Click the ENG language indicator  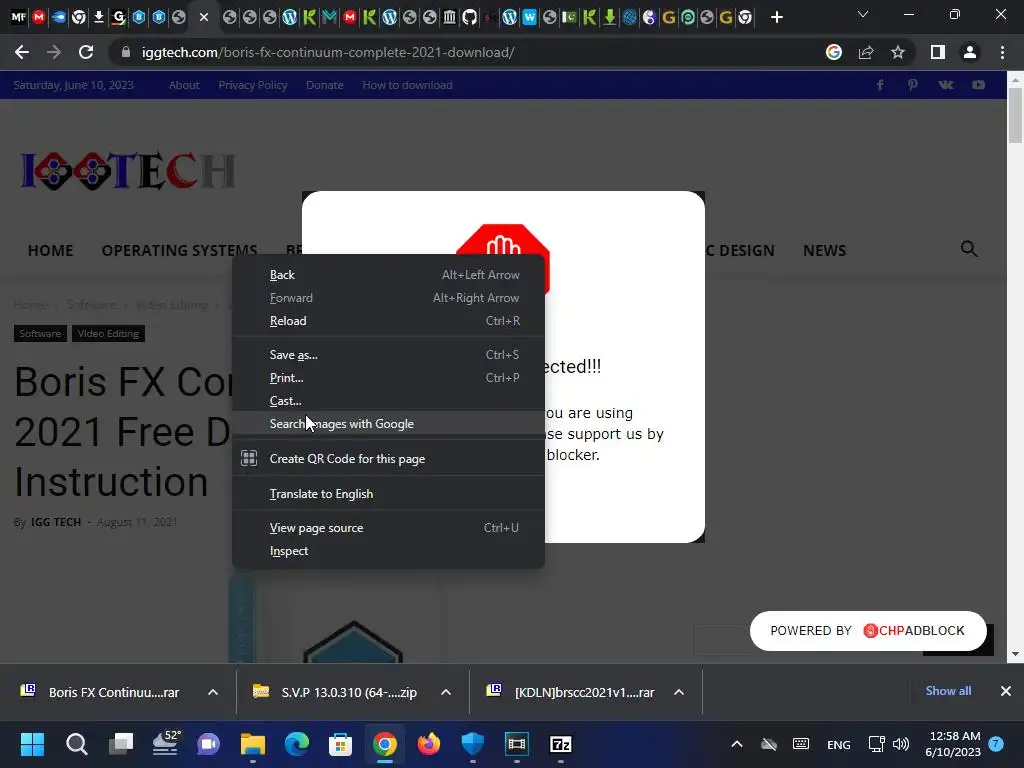[x=839, y=744]
